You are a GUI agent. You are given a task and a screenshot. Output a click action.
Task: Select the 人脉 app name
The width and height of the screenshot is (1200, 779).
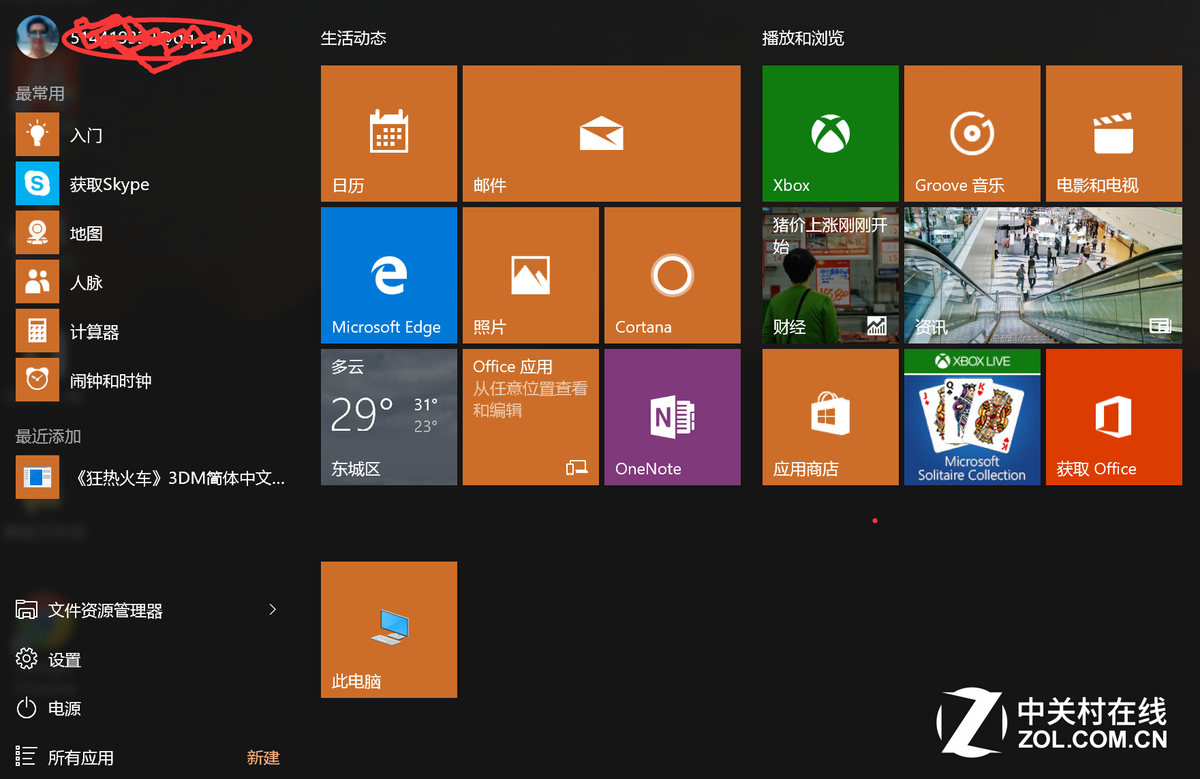pyautogui.click(x=87, y=282)
